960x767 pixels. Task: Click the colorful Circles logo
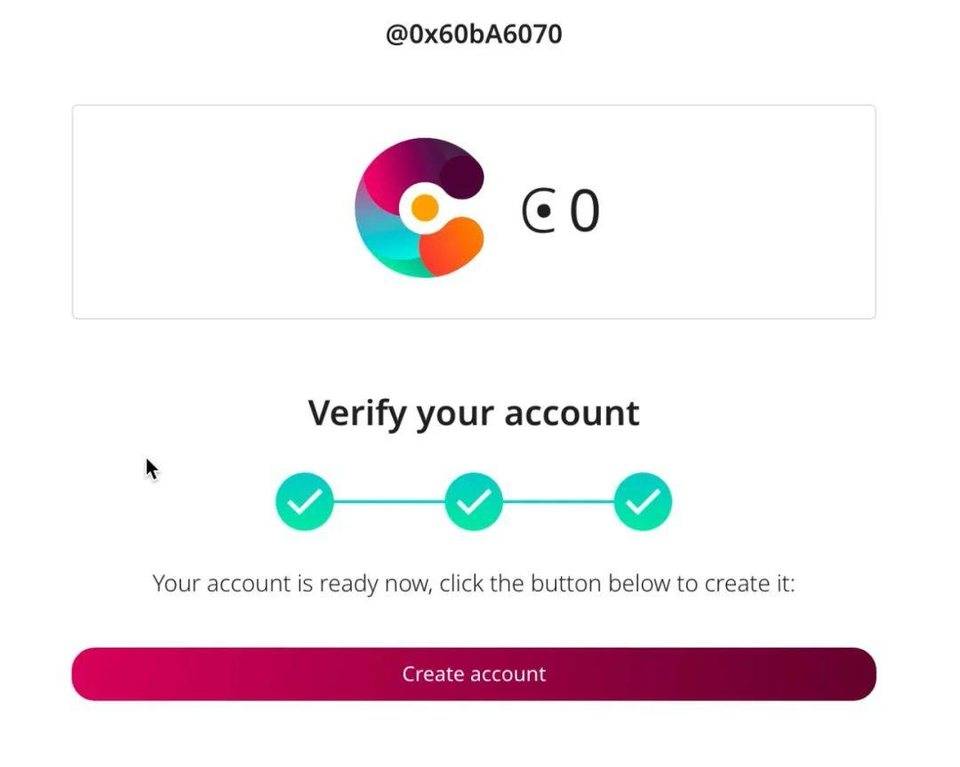(x=420, y=208)
